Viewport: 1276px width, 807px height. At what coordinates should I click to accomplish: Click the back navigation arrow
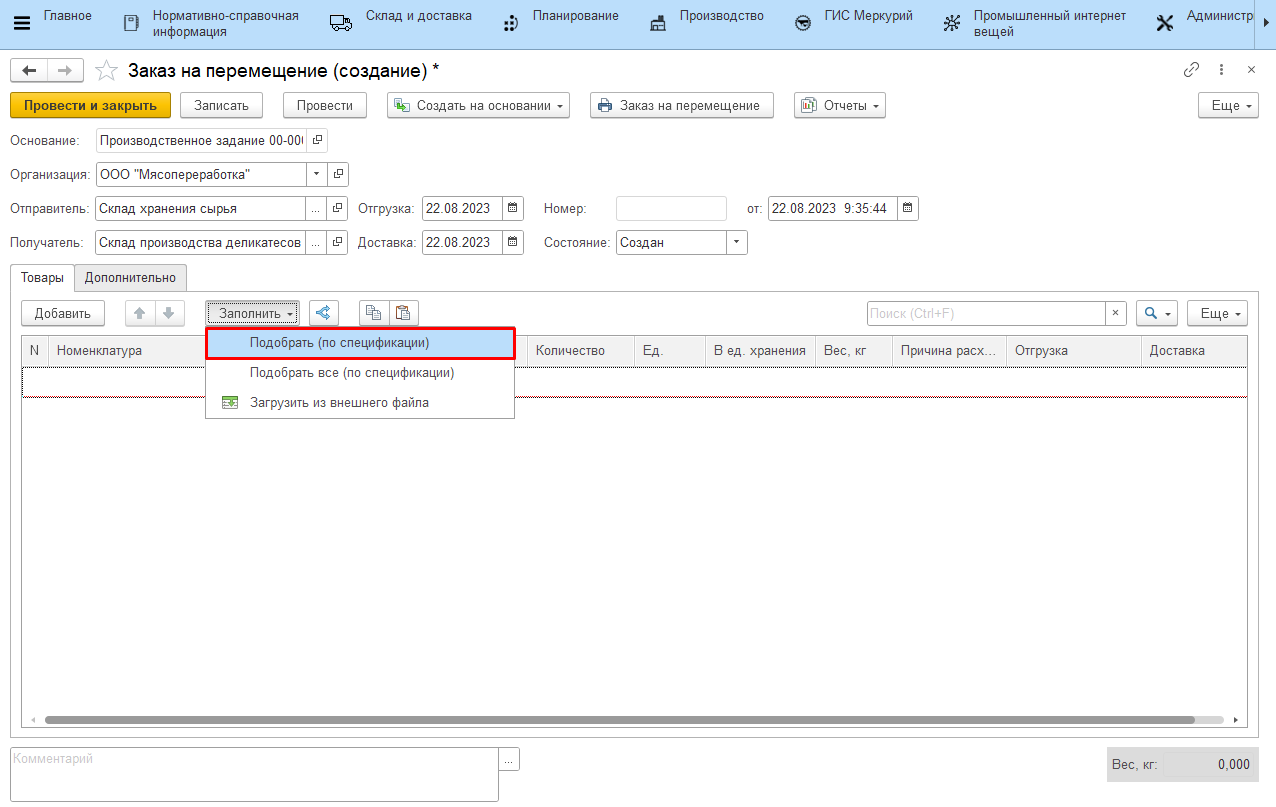pyautogui.click(x=29, y=70)
